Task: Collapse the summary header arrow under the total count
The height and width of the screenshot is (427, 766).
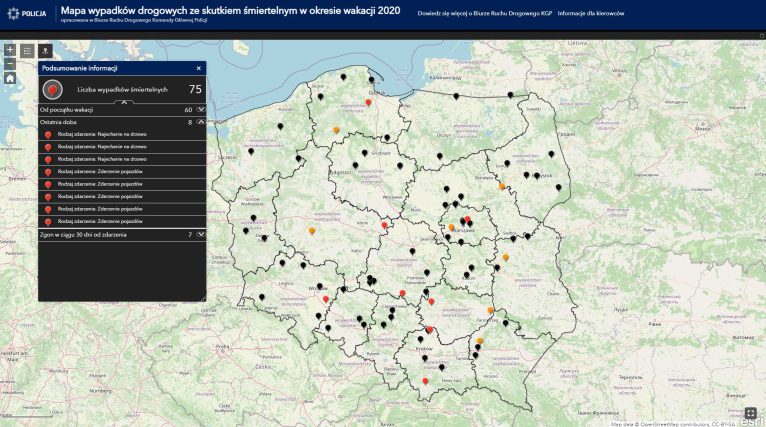Action: pos(123,101)
